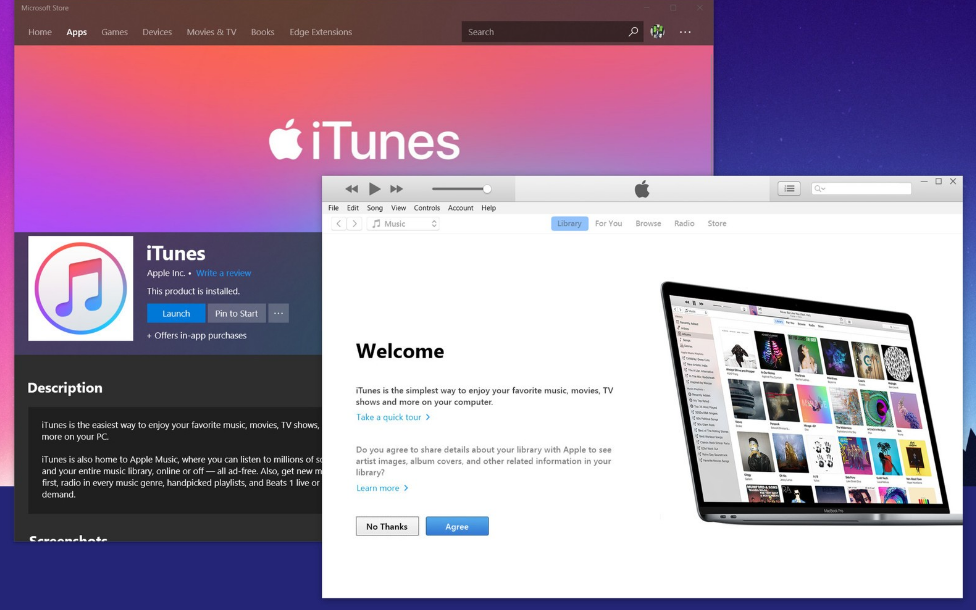Close the iTunes window
This screenshot has height=610, width=976.
point(953,182)
